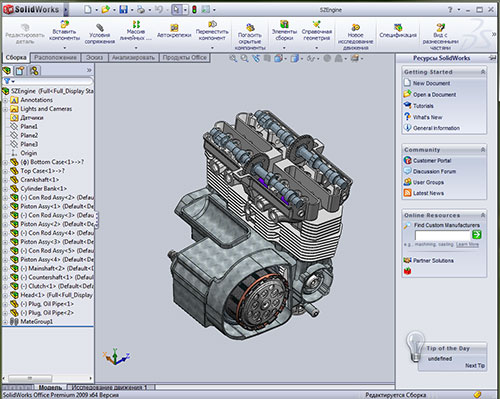This screenshot has height=399, width=500.
Task: Open the Tutorials link
Action: 423,106
